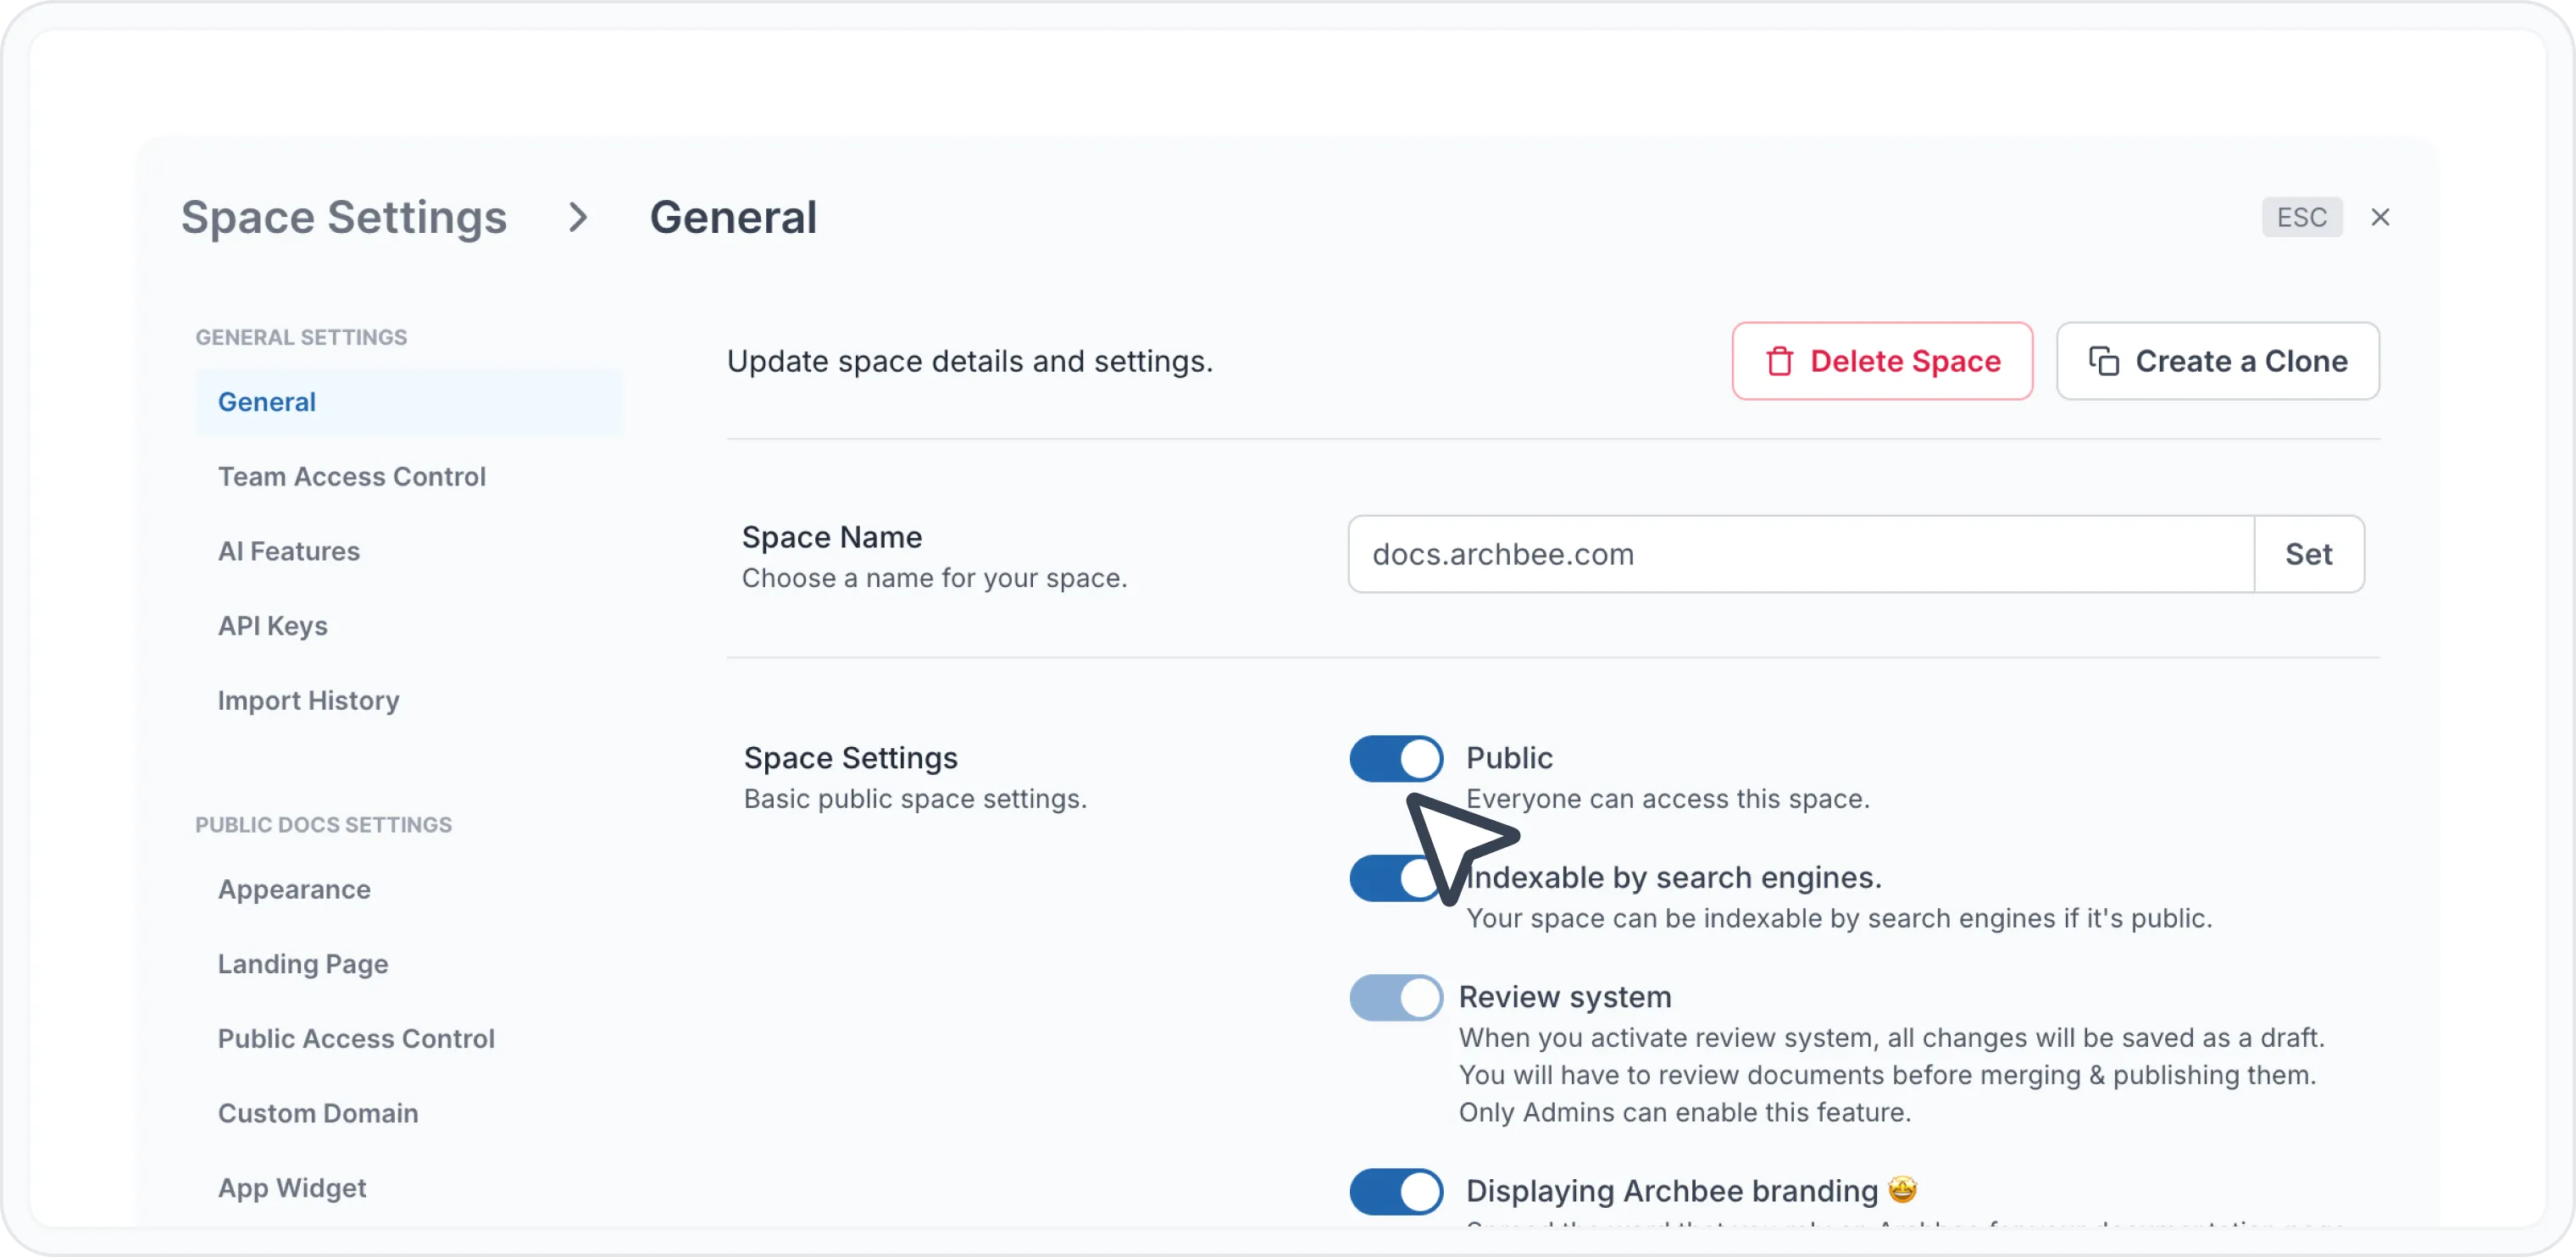
Task: Click "Basic public space settings." description
Action: point(915,799)
